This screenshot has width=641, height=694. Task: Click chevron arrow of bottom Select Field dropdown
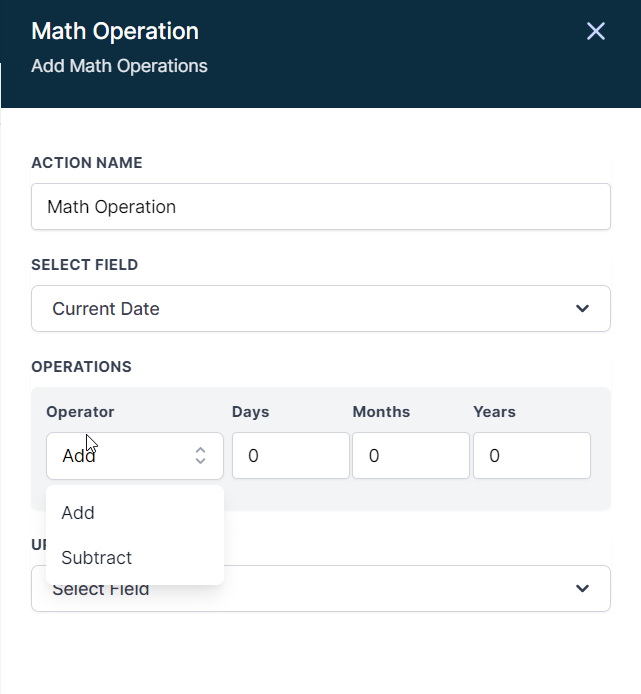[x=583, y=589]
